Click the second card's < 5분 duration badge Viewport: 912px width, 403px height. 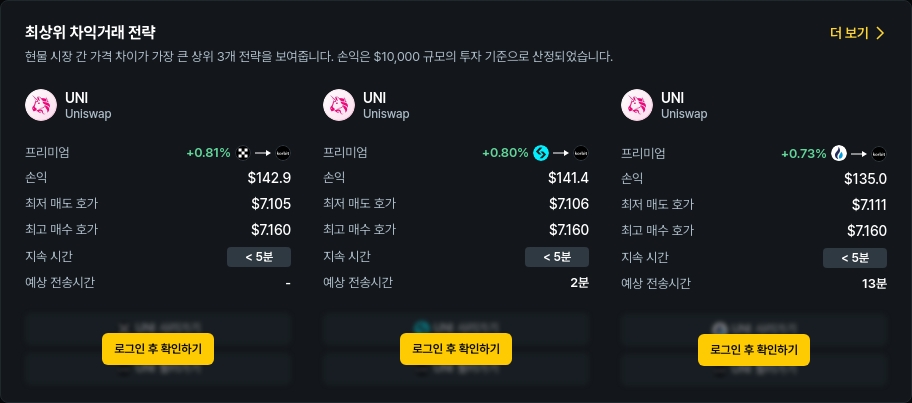coord(557,257)
